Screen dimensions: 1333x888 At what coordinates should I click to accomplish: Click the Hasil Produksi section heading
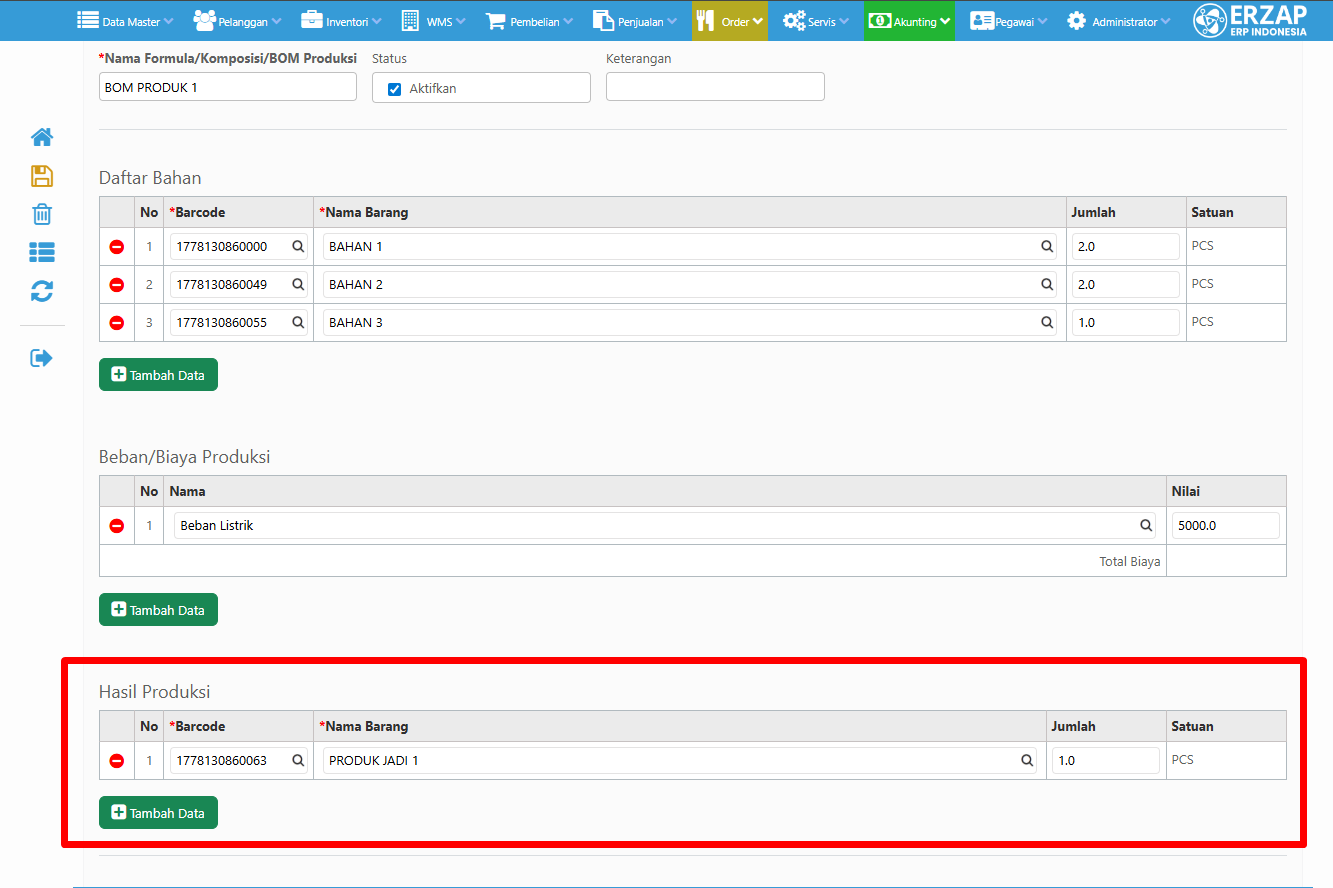click(x=155, y=692)
